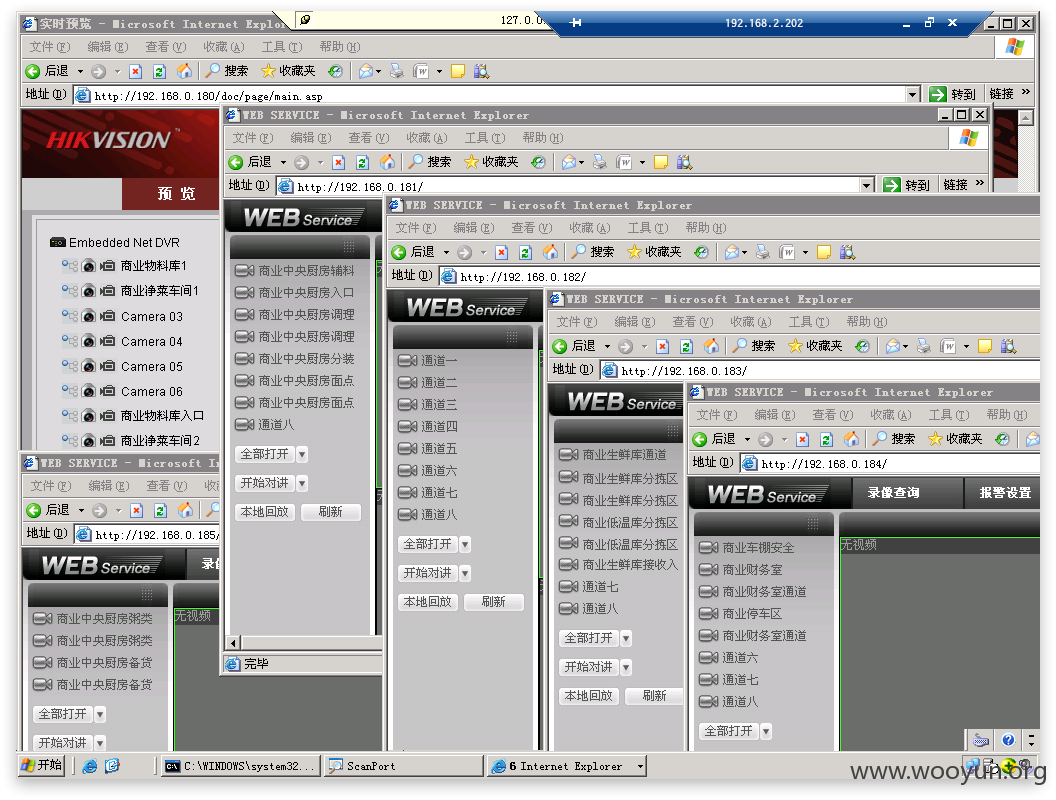
Task: Click stream-type icon beside Camera 06
Action: [x=69, y=391]
